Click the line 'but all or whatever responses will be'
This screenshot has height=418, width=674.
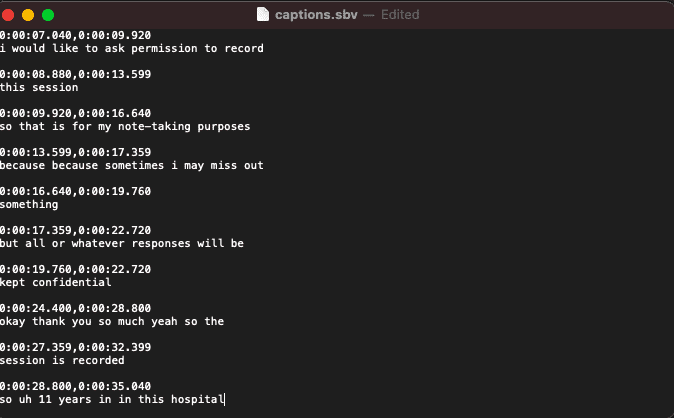coord(122,243)
